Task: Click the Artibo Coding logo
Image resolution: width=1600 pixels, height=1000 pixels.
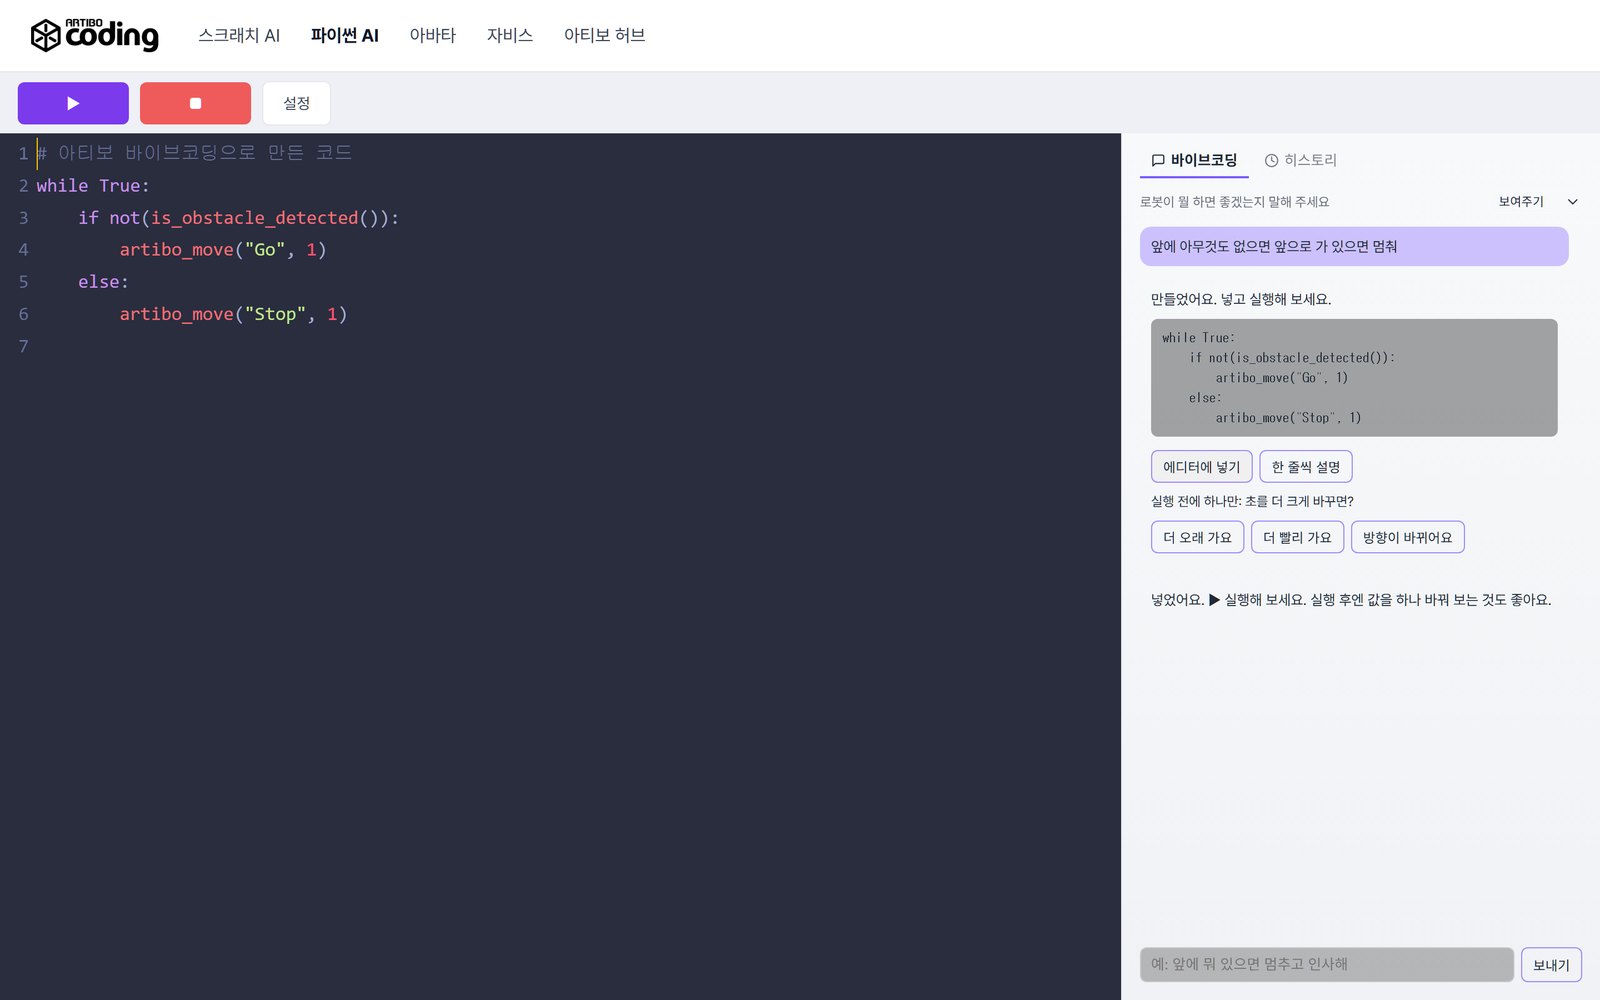Action: coord(95,35)
